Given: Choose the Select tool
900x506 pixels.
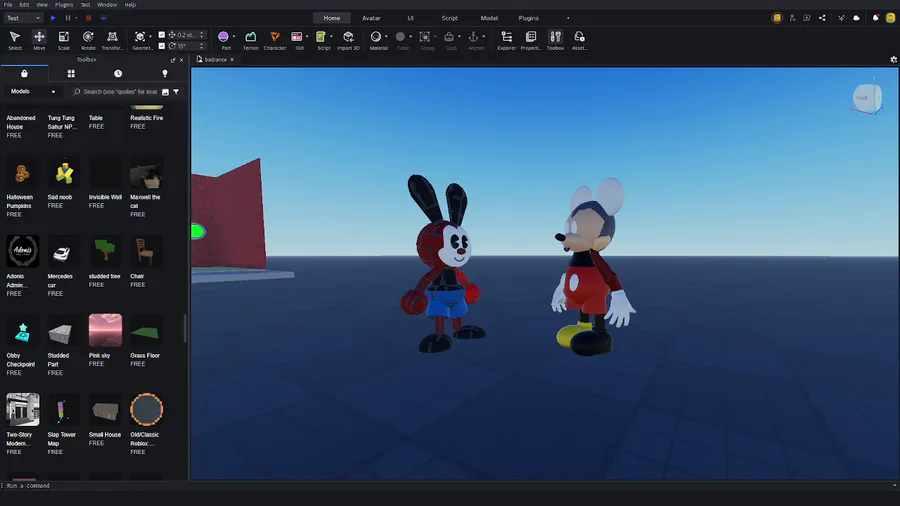Looking at the screenshot, I should [x=15, y=40].
